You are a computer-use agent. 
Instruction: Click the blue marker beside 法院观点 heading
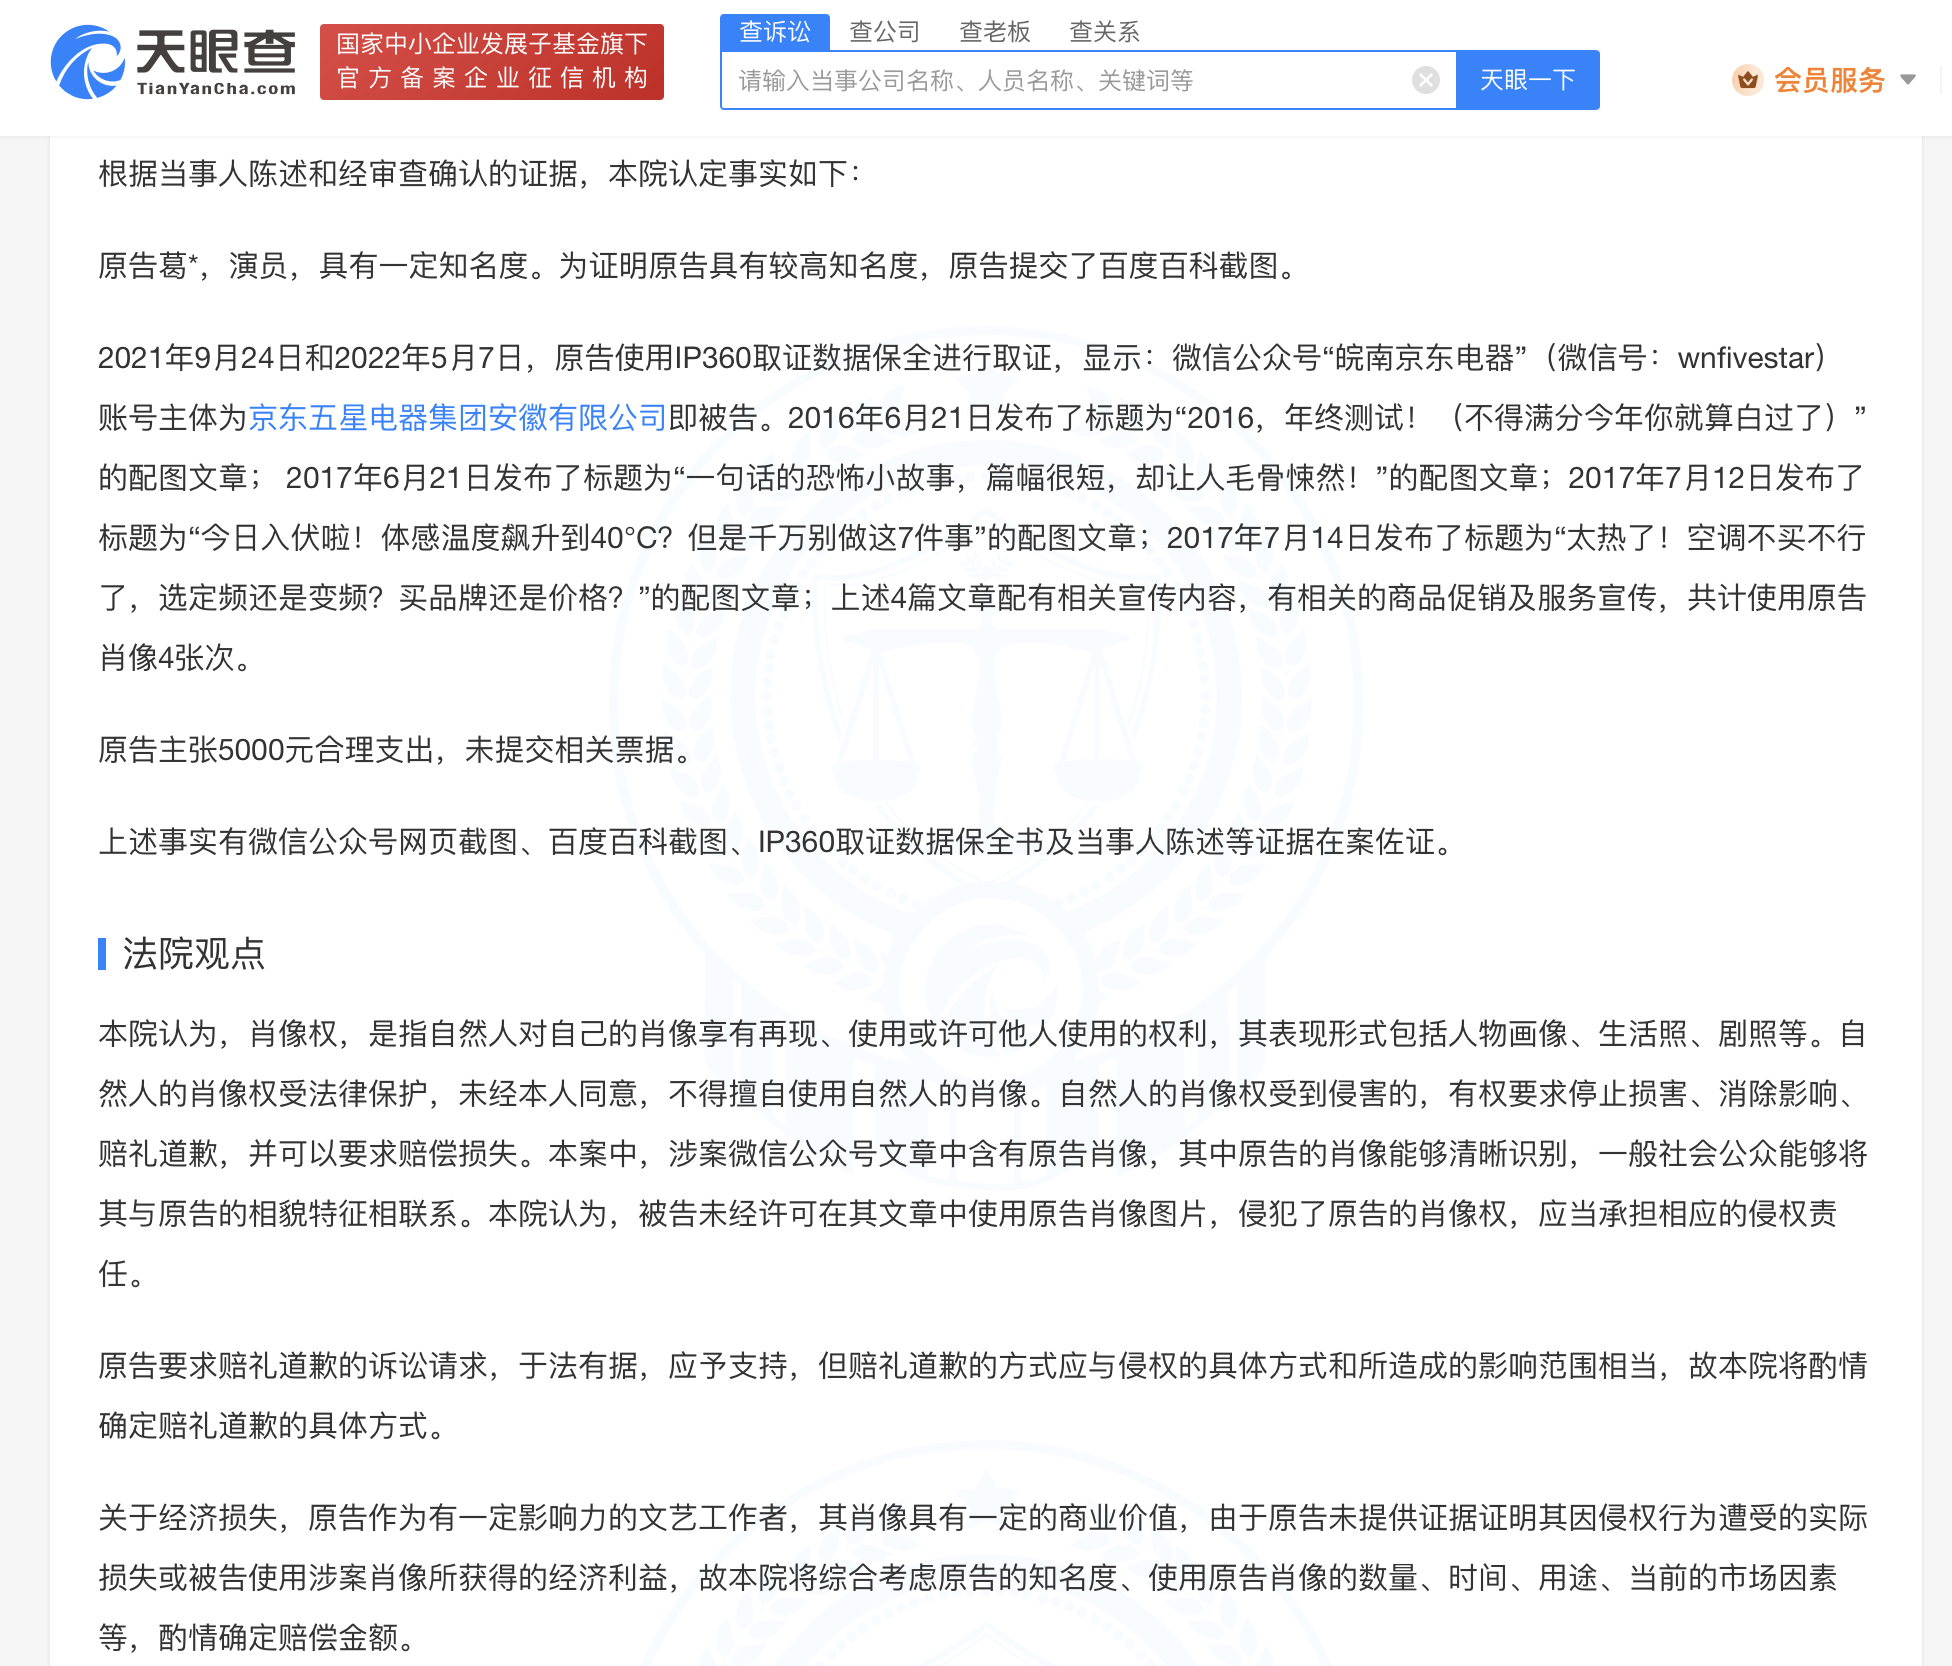pyautogui.click(x=103, y=957)
